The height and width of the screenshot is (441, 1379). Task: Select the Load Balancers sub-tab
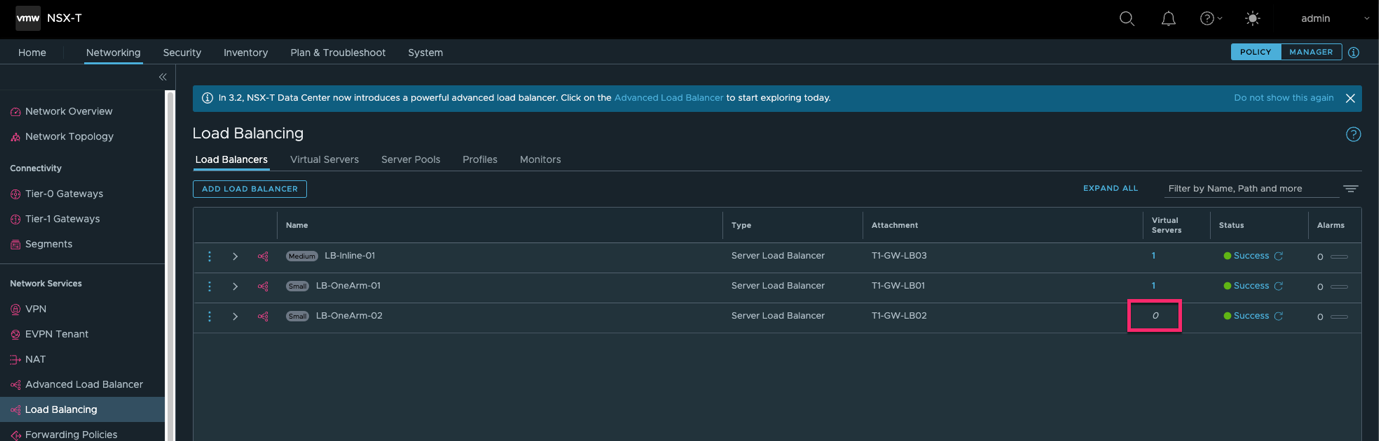[231, 159]
